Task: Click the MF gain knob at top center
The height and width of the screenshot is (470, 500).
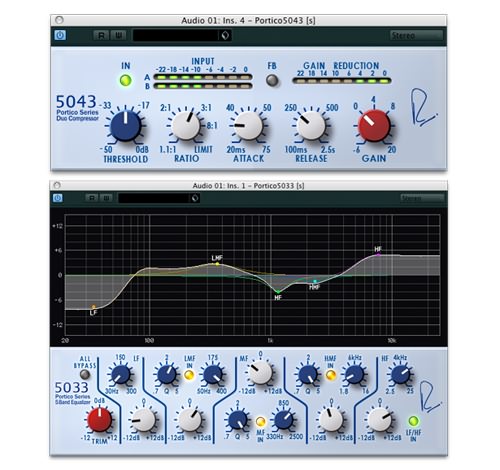Action: (x=260, y=373)
